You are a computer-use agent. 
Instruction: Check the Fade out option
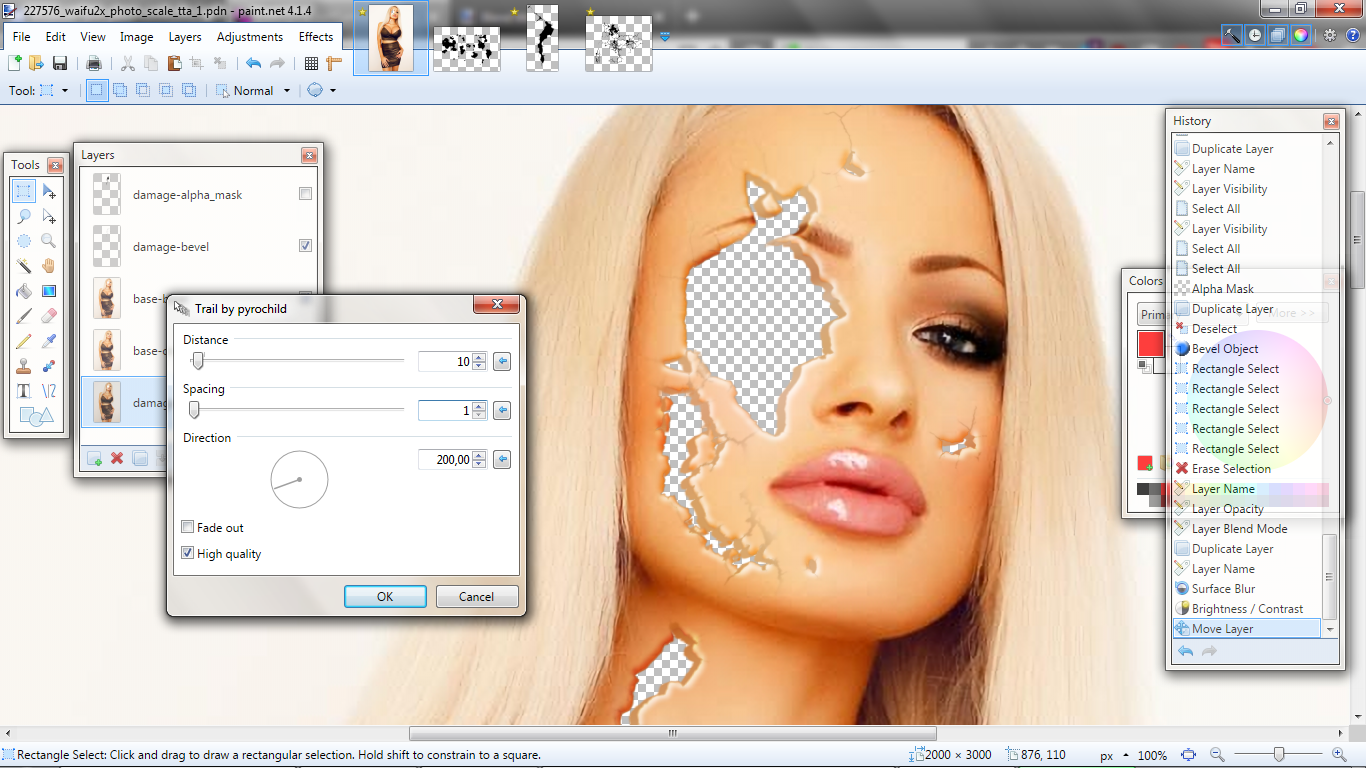[187, 527]
